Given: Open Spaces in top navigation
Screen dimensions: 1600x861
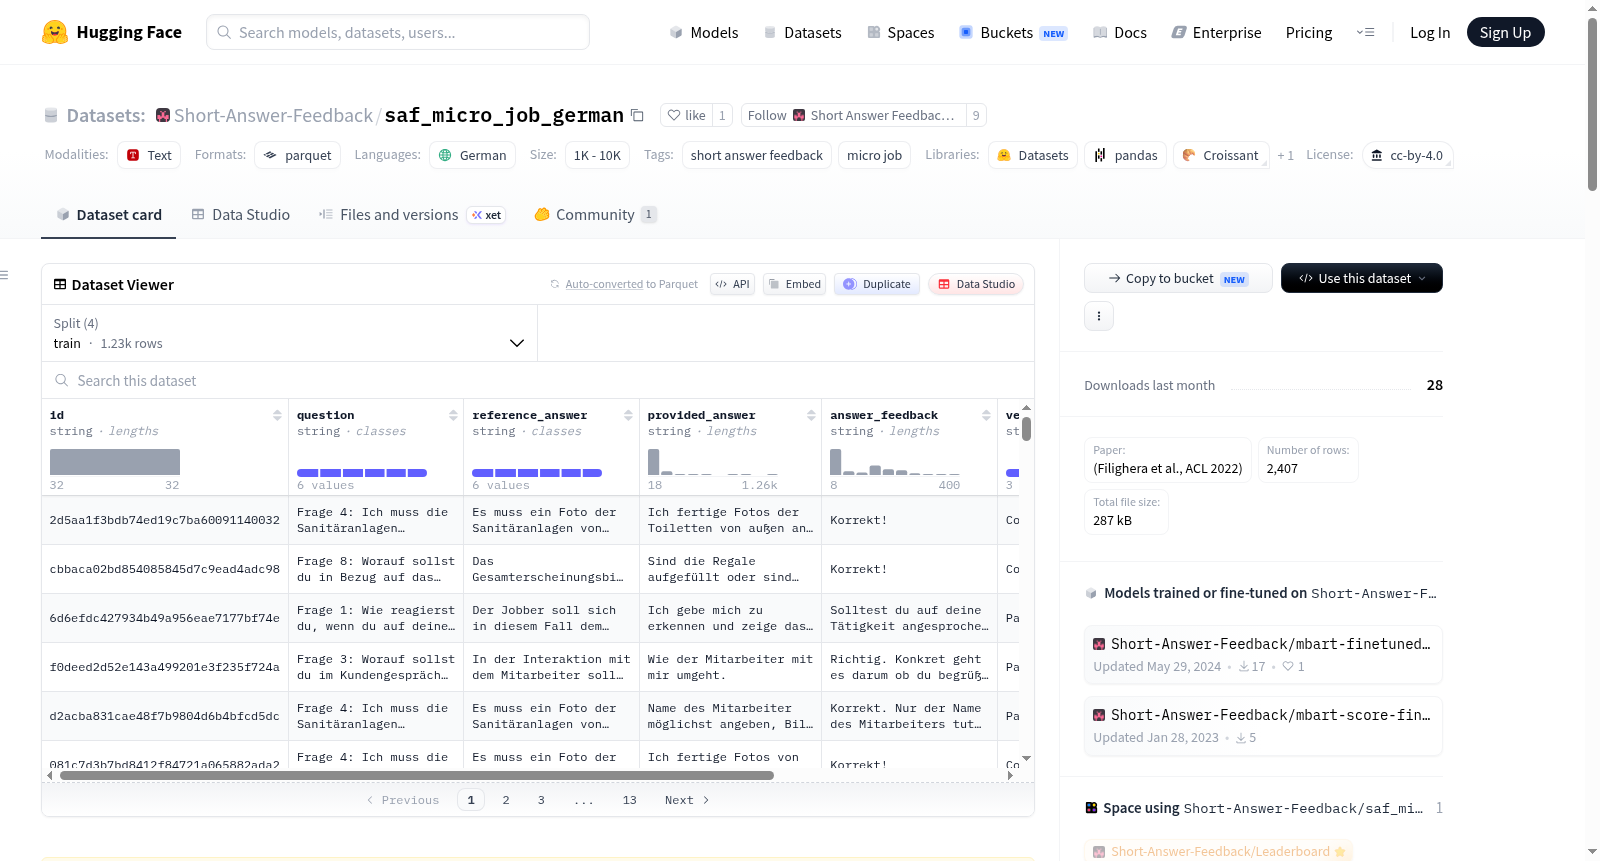Looking at the screenshot, I should [900, 32].
